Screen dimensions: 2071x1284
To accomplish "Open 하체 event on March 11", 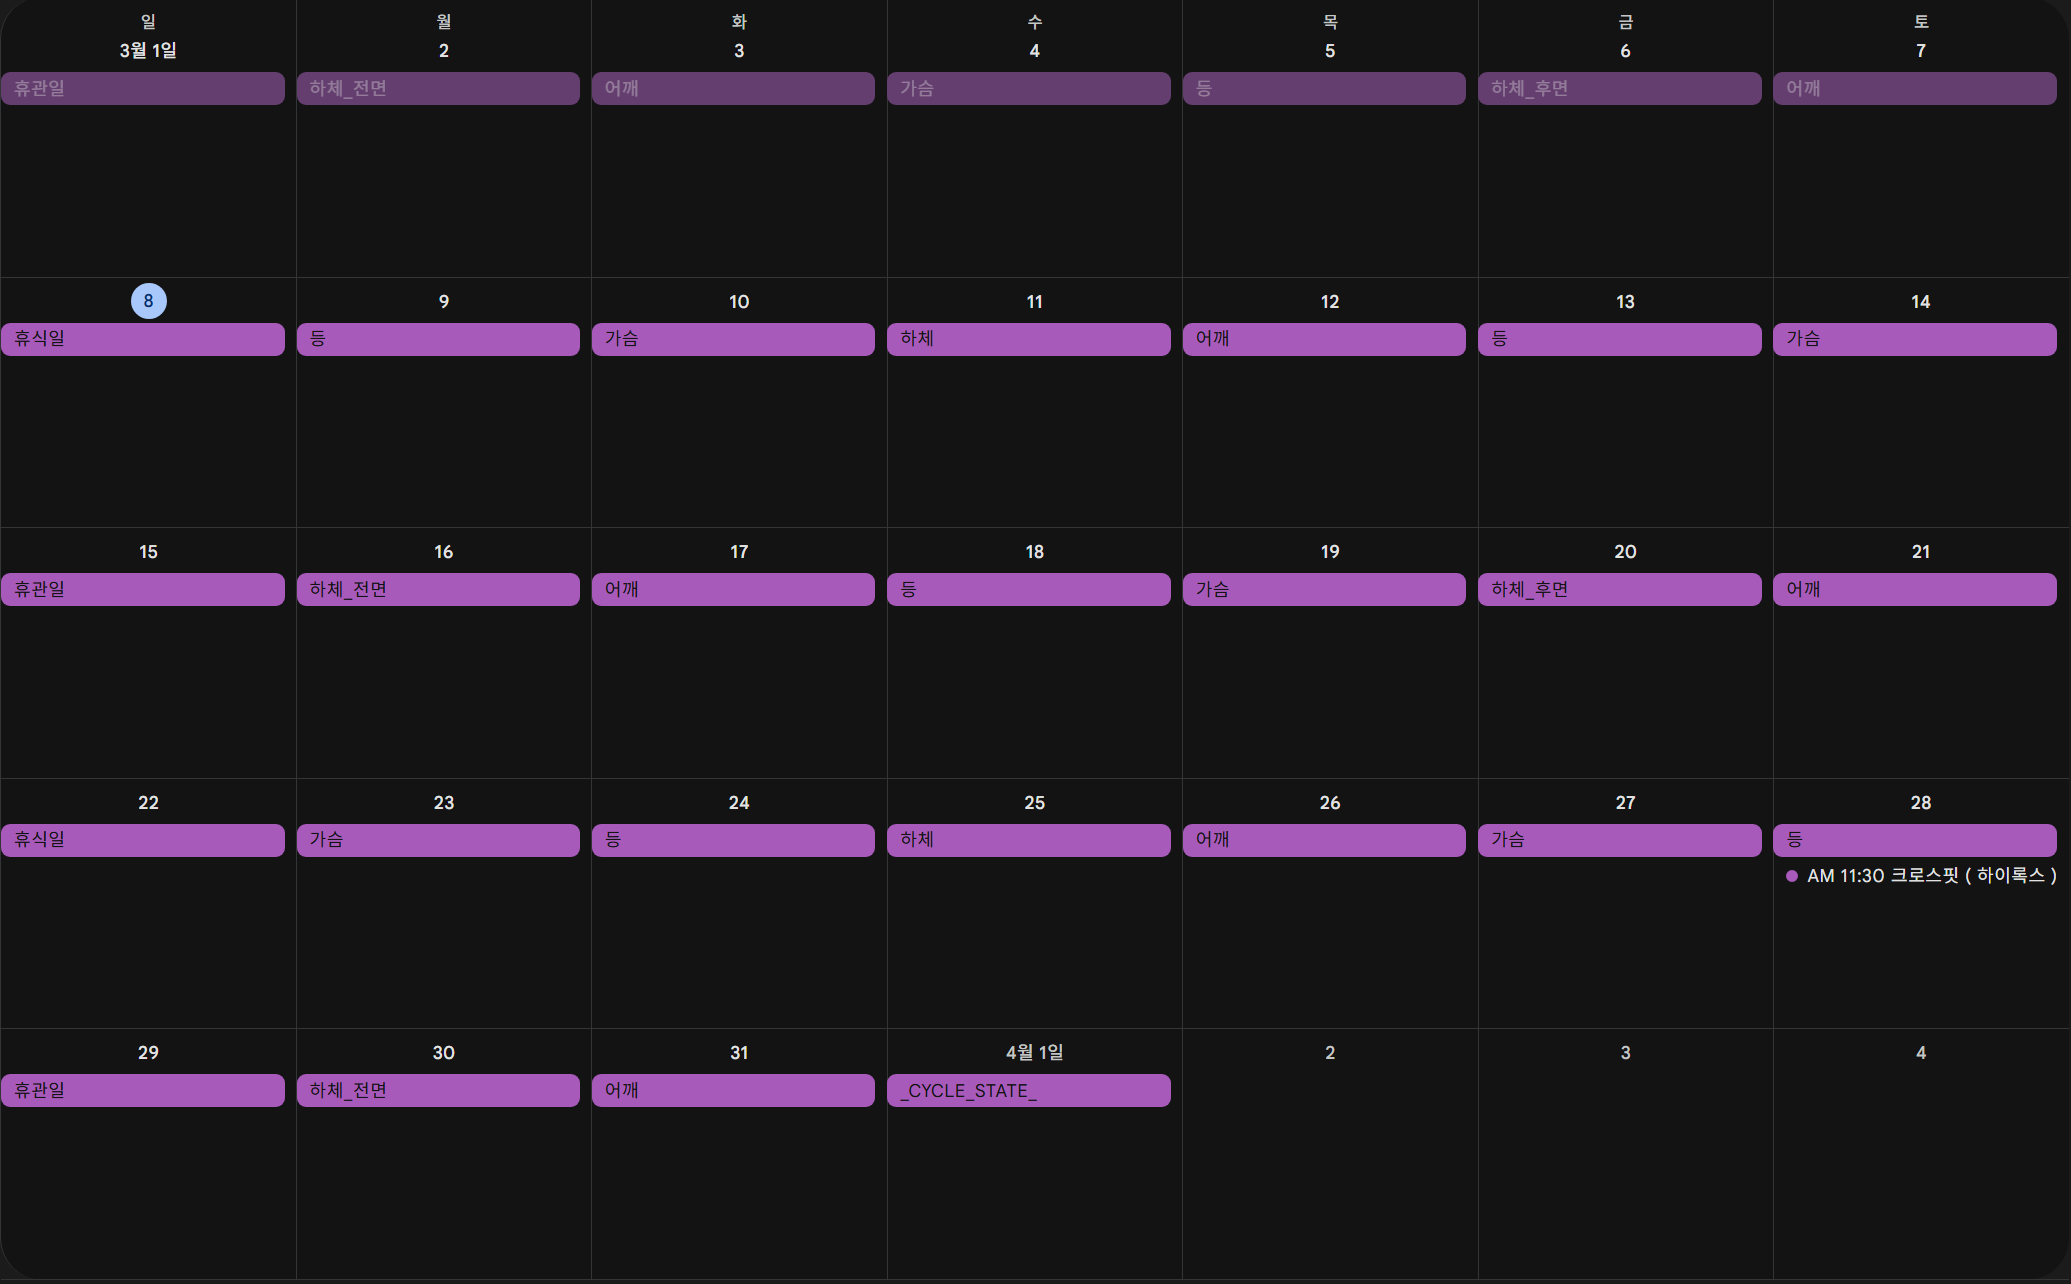I will pos(1028,339).
